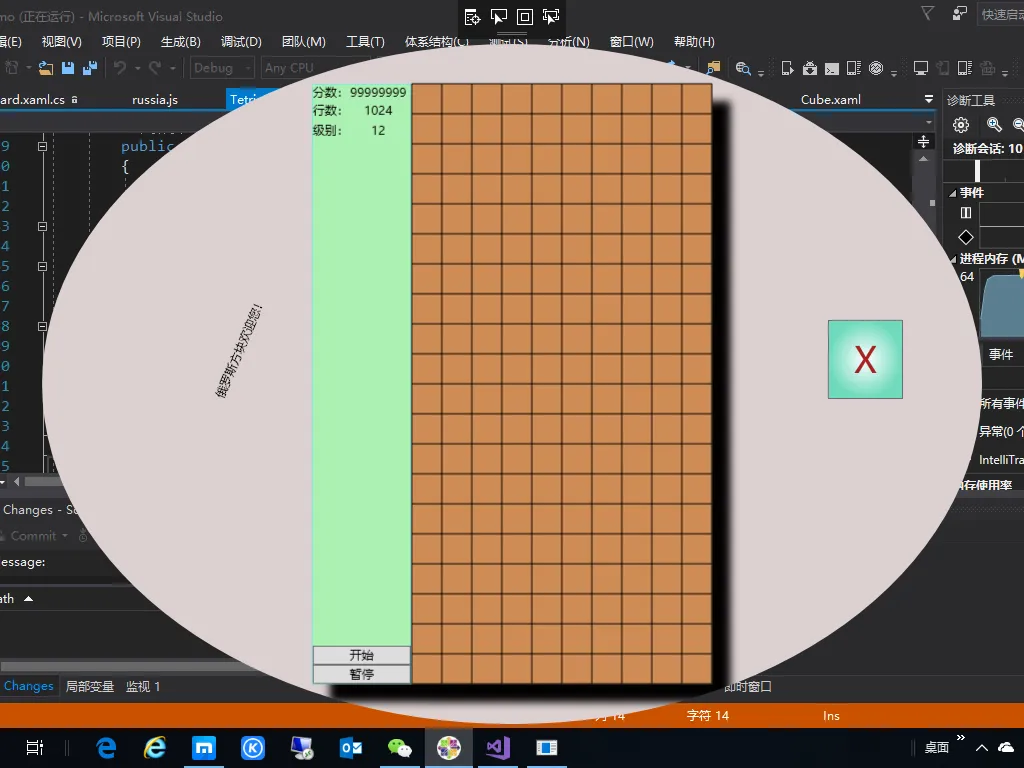Click the quick launch search box
The width and height of the screenshot is (1024, 768).
click(1001, 14)
